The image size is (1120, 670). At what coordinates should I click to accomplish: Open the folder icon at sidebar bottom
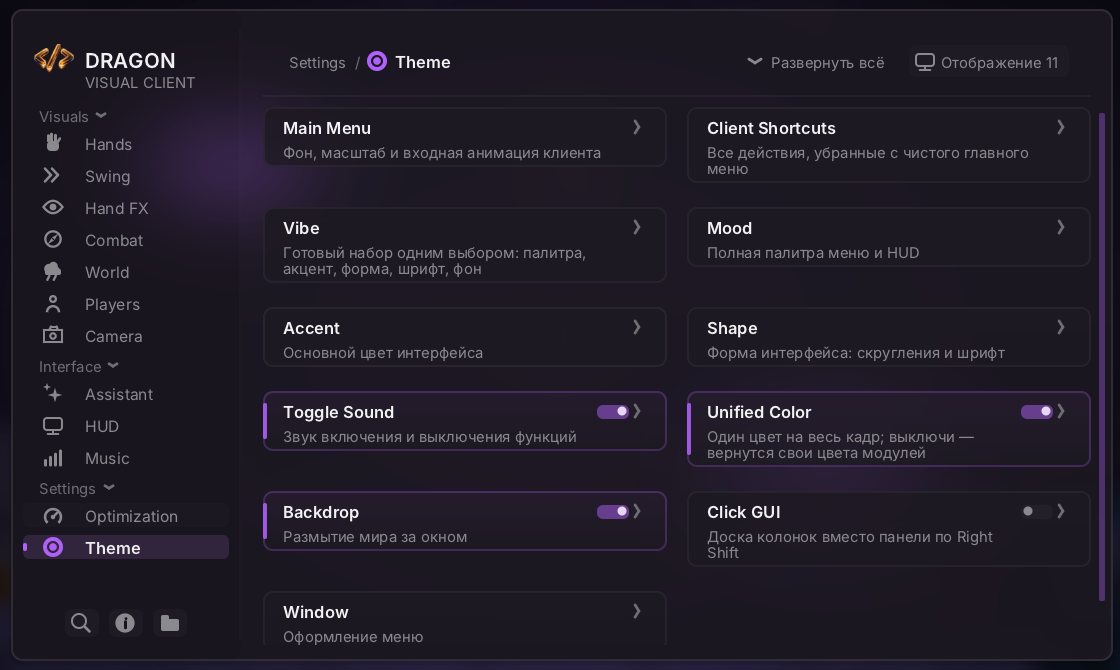click(170, 623)
